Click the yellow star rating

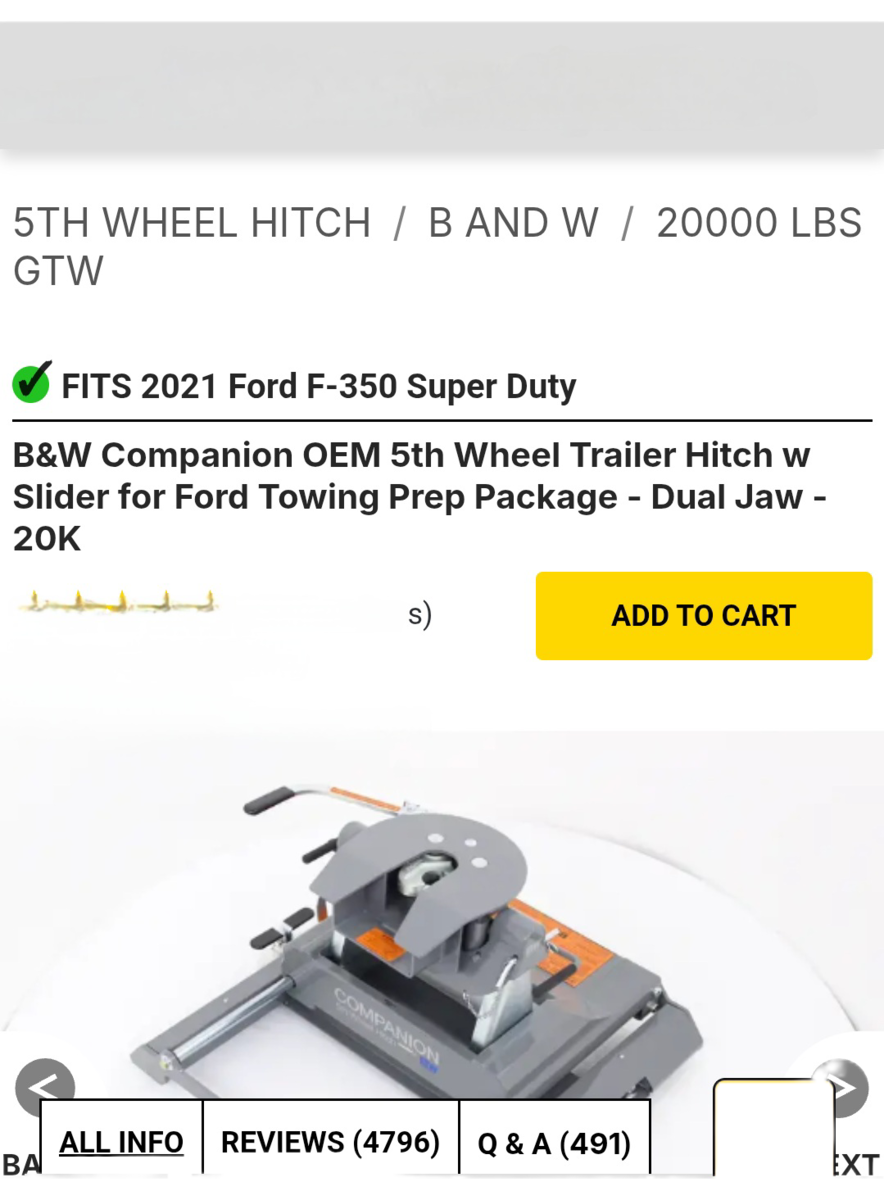pos(117,603)
